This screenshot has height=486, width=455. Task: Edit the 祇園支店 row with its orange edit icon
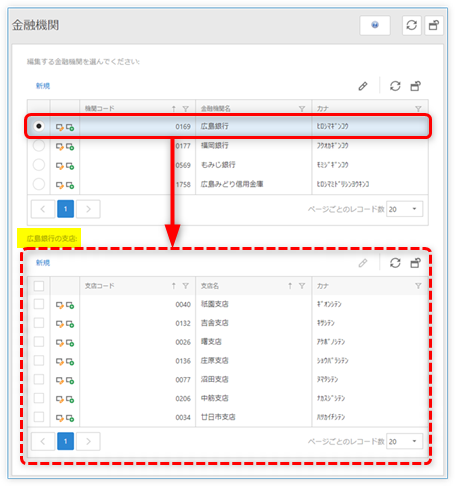(60, 305)
